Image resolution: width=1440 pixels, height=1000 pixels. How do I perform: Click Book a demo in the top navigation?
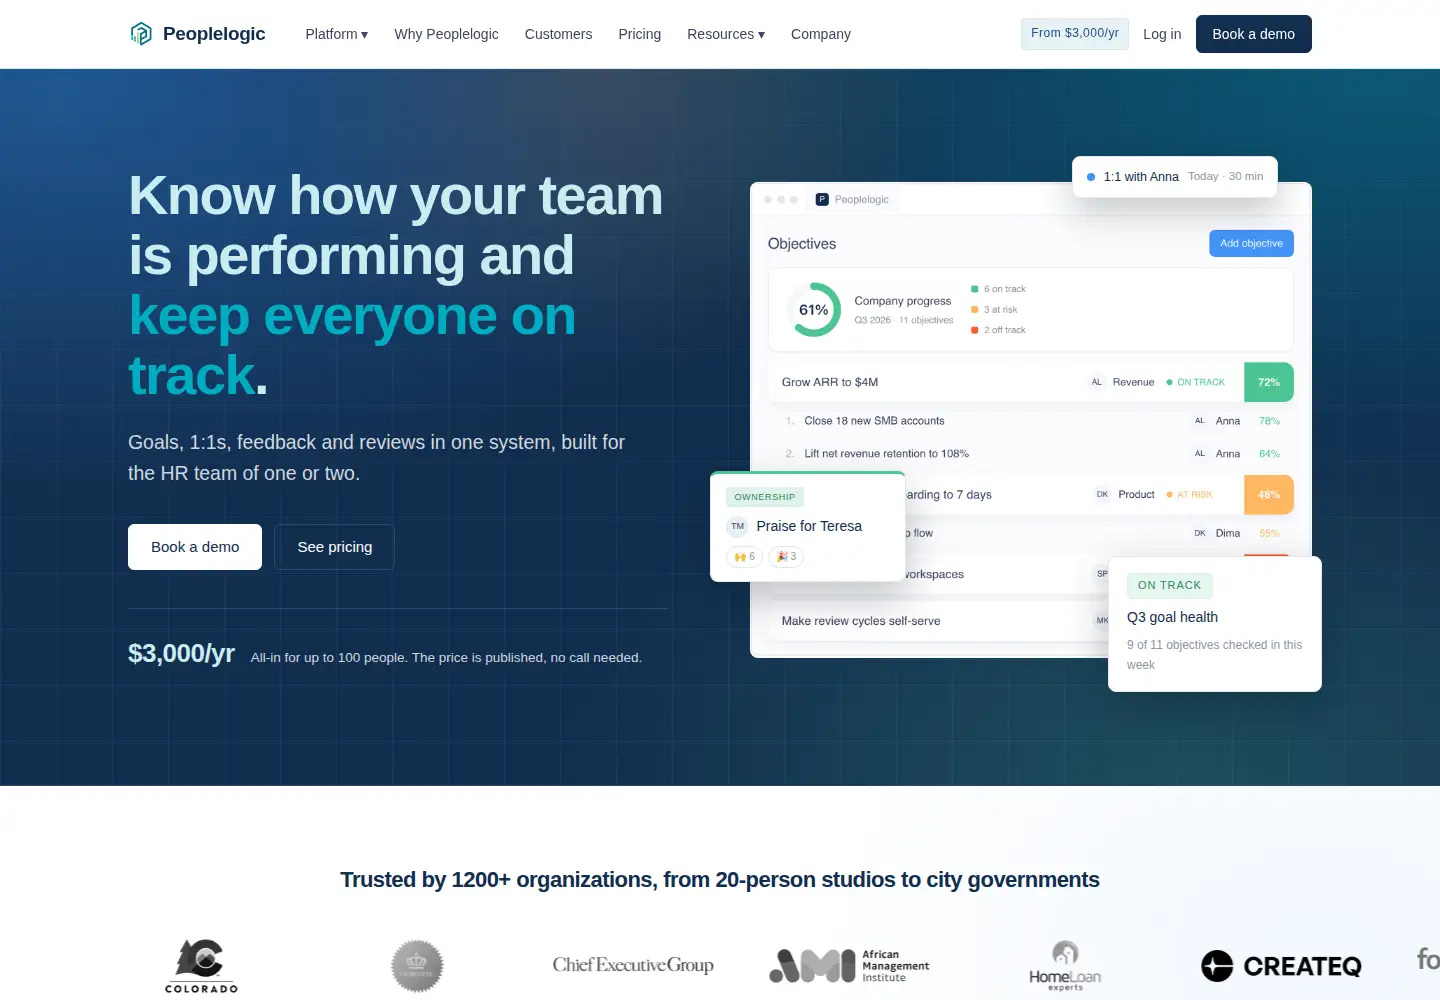(1254, 34)
